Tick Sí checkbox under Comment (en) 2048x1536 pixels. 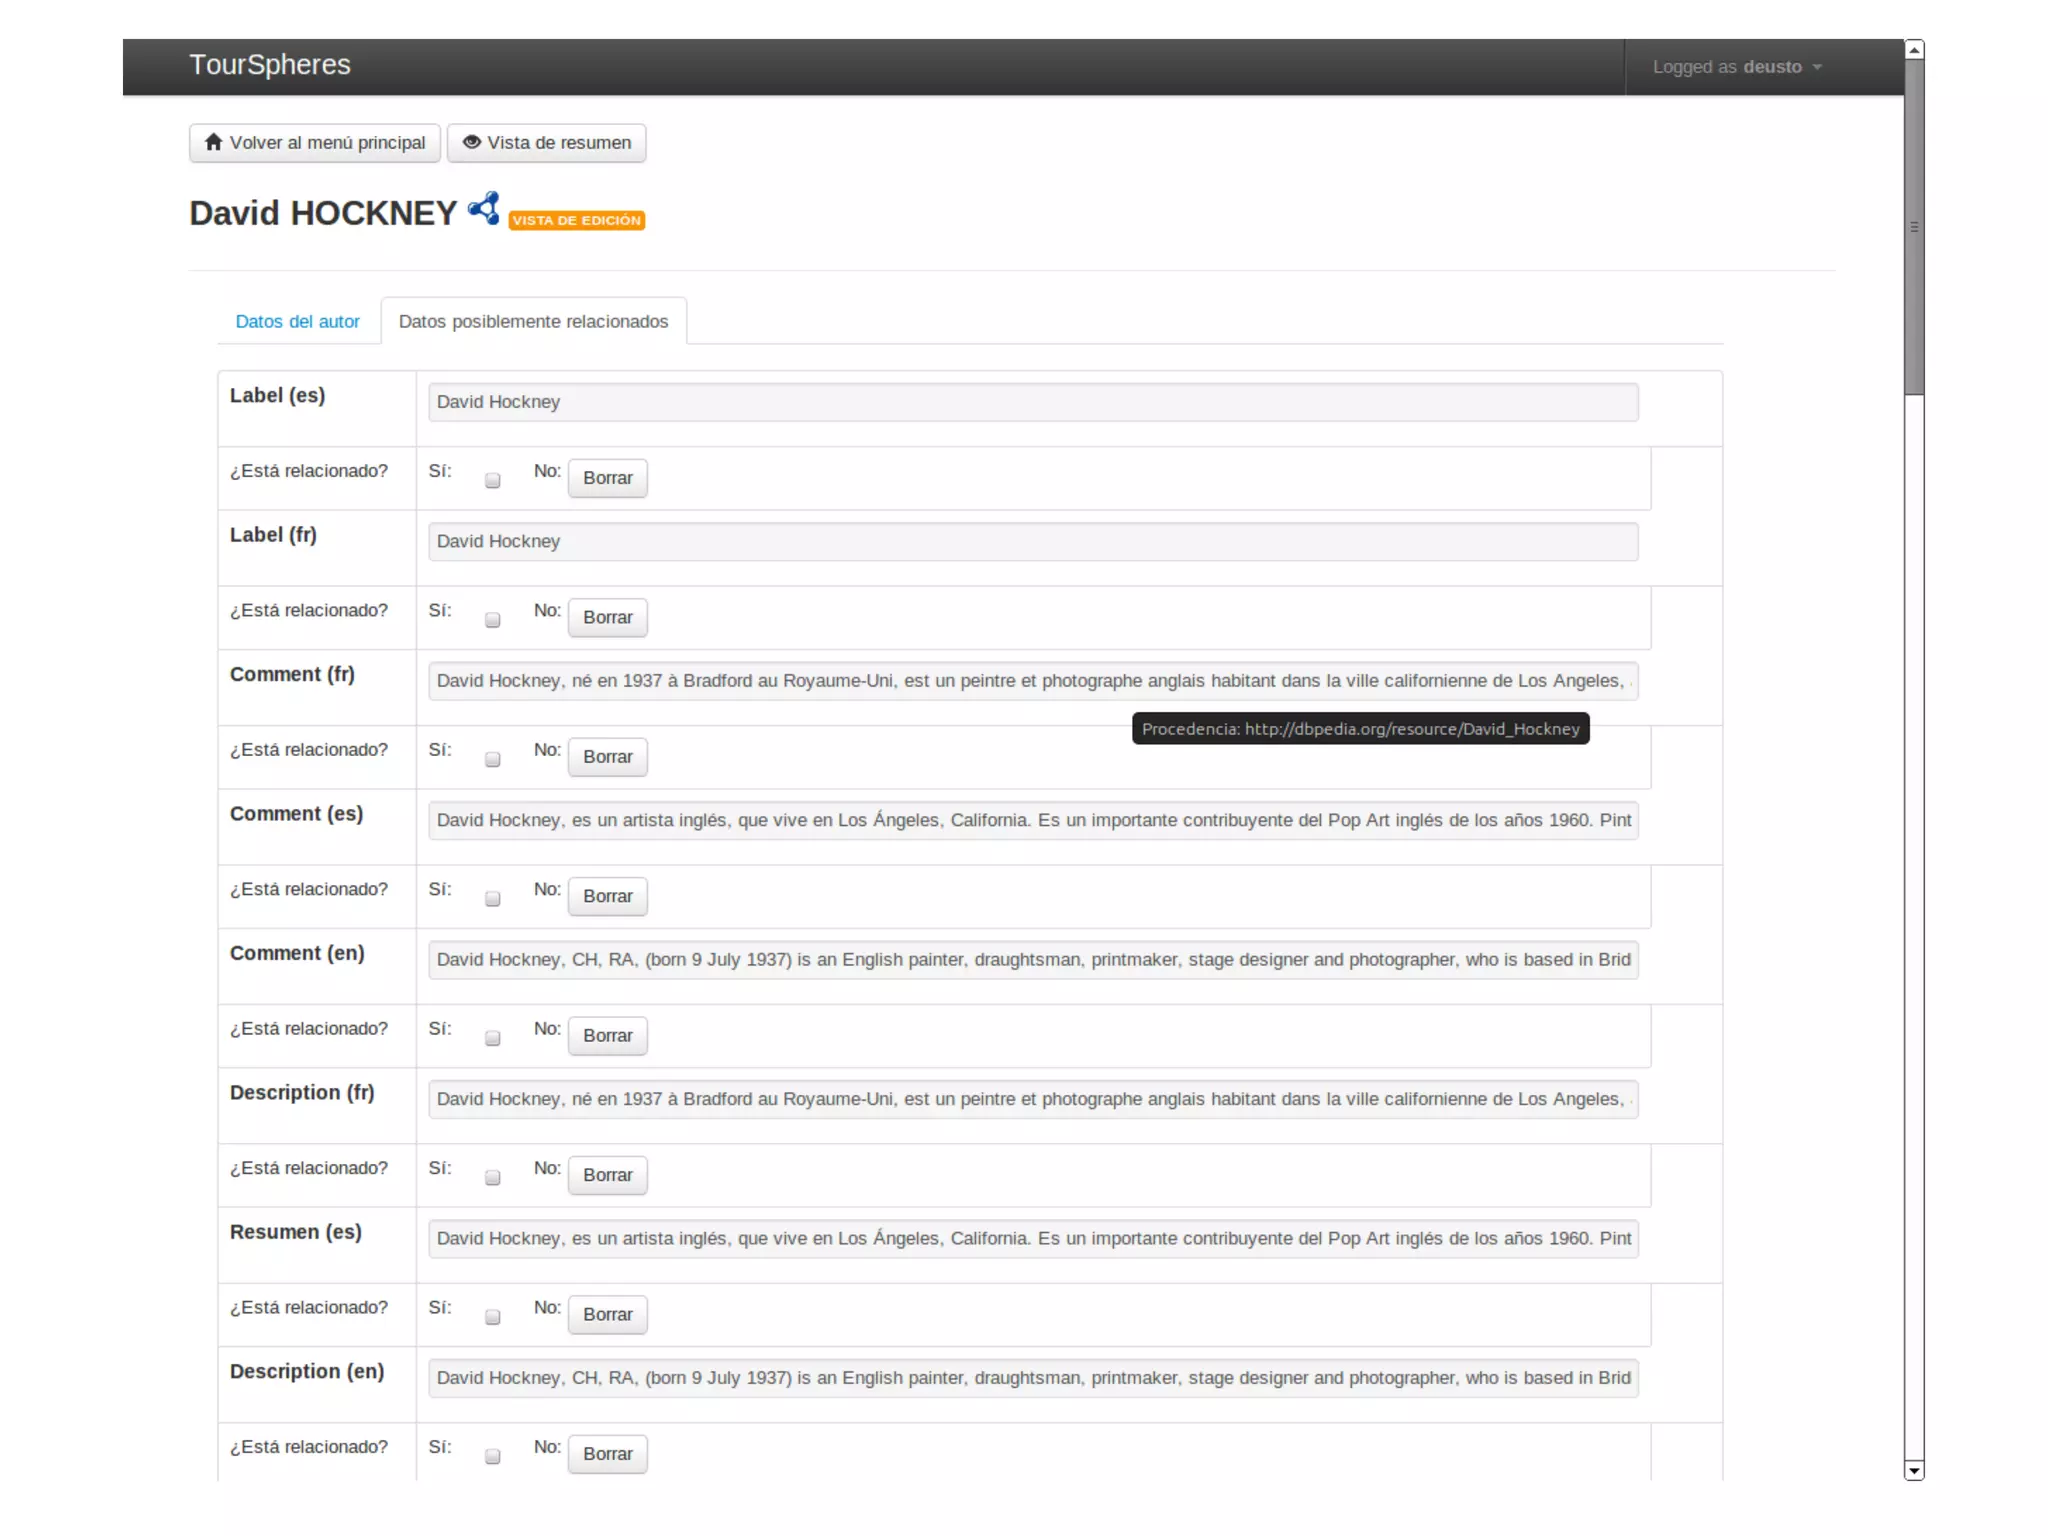pos(492,1039)
